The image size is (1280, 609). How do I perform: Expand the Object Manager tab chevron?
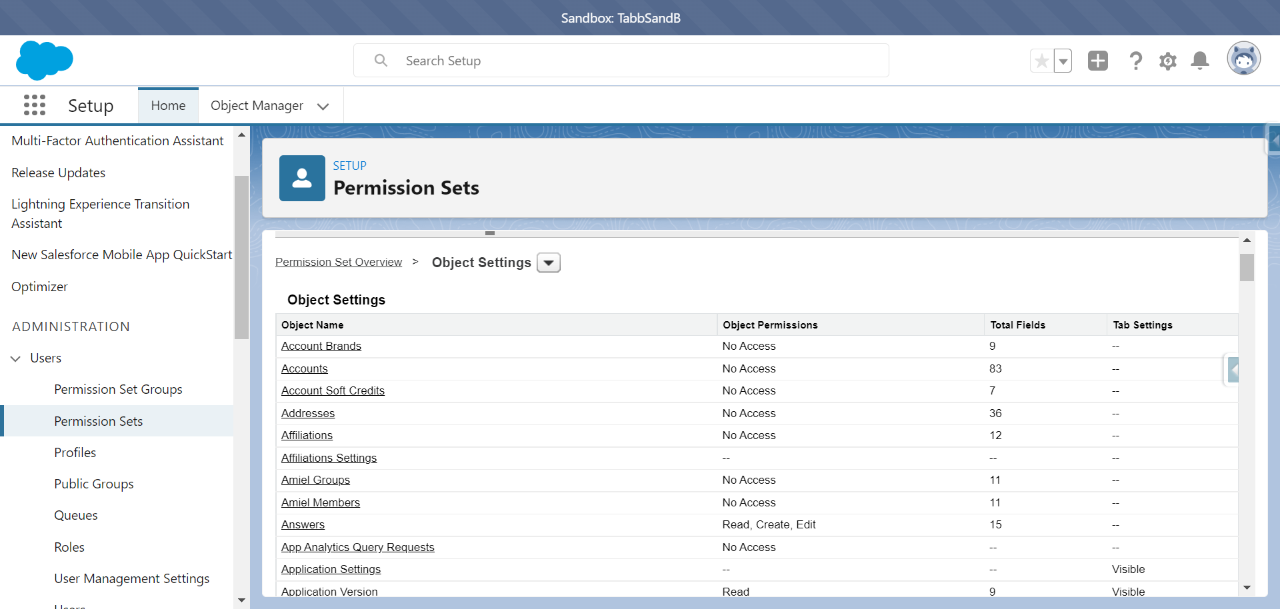323,106
